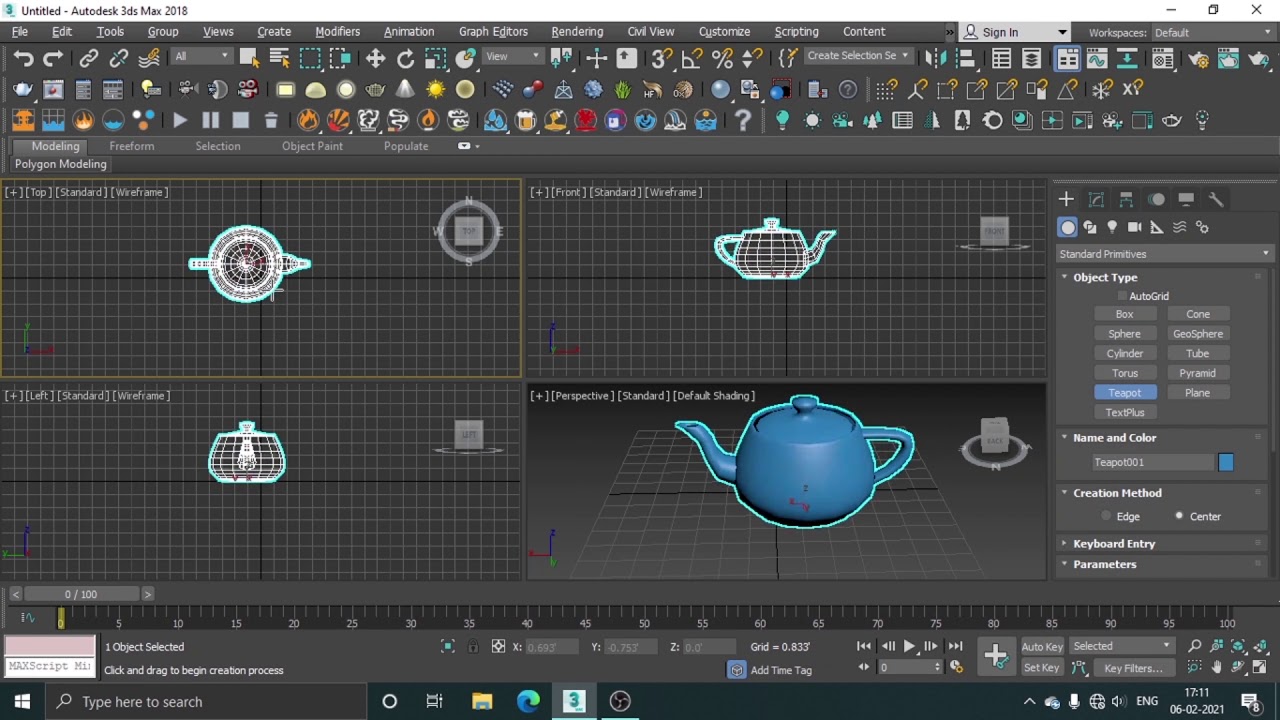Create a Box primitive
This screenshot has width=1280, height=720.
point(1124,314)
